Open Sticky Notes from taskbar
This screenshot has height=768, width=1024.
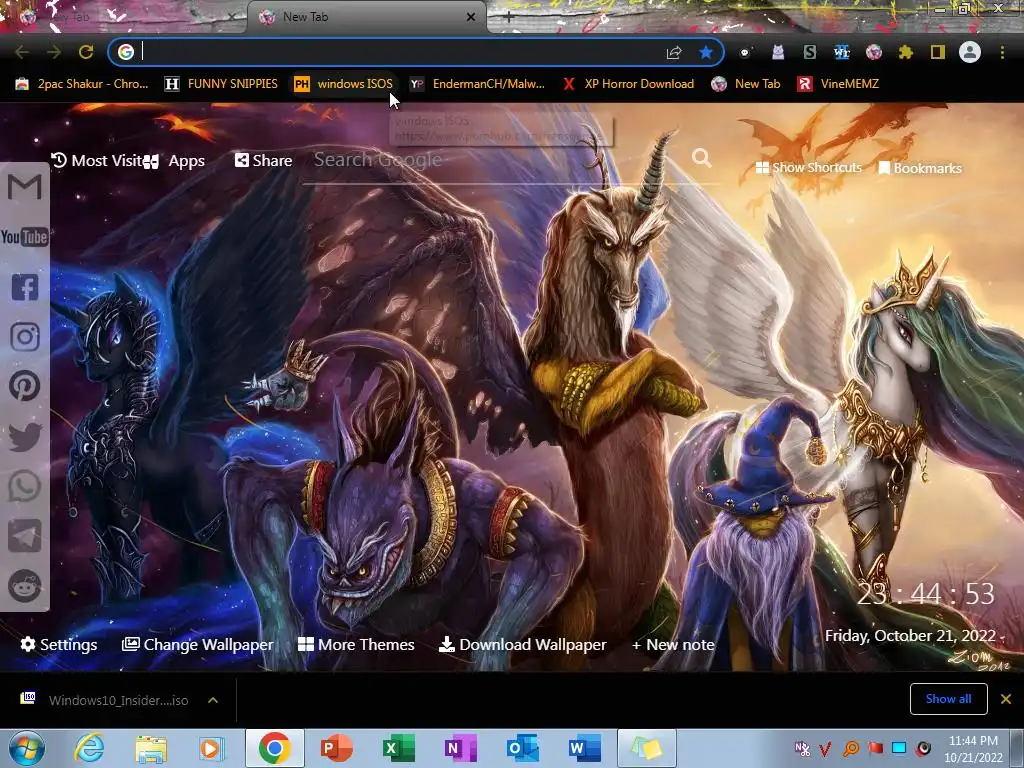tap(647, 748)
